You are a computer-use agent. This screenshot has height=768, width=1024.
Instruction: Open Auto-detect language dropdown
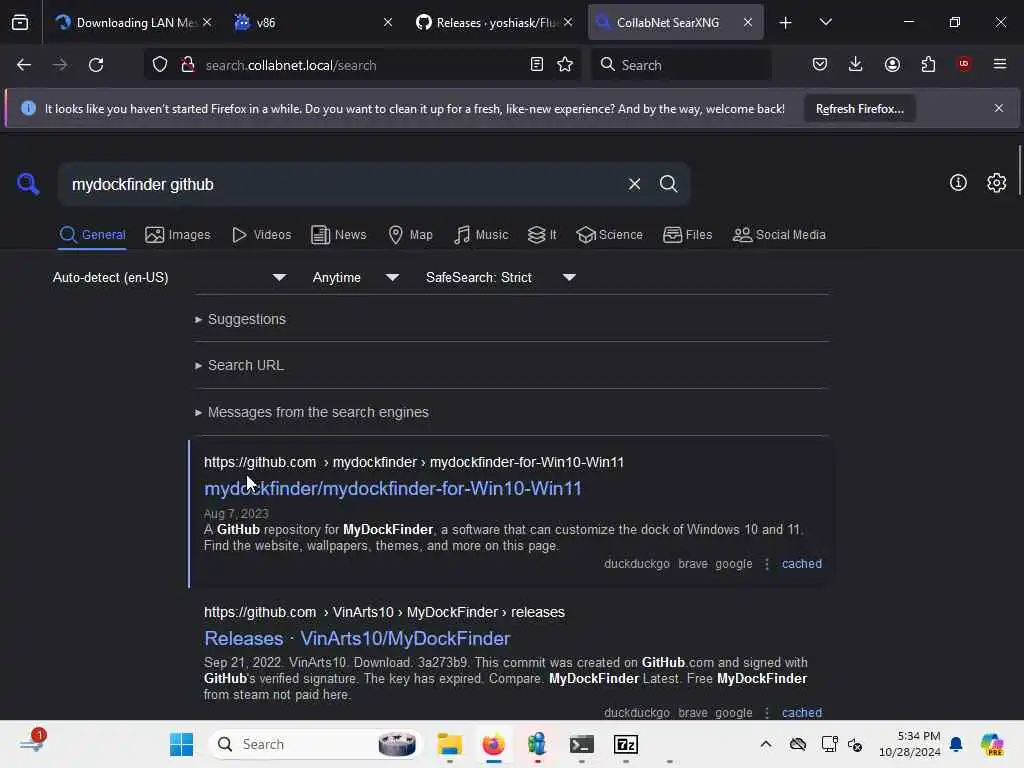pos(169,278)
